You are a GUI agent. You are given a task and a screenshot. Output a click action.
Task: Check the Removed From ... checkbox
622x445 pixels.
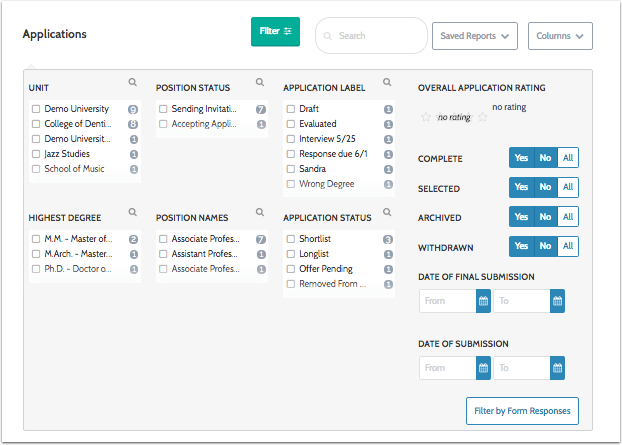click(x=291, y=284)
